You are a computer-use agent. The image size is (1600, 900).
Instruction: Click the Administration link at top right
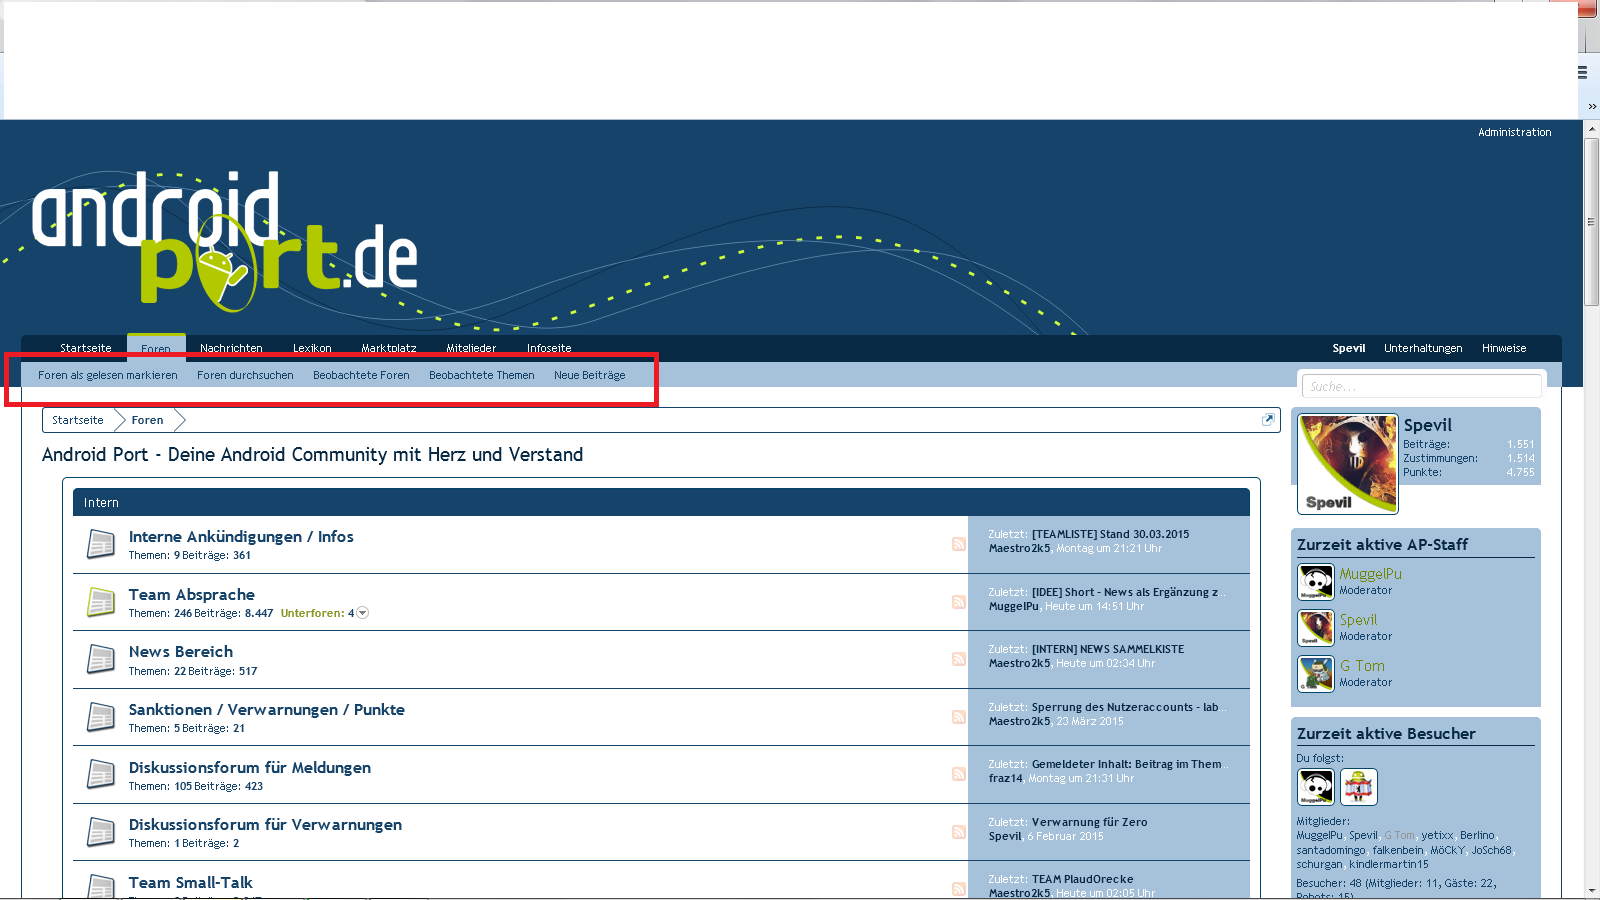tap(1514, 132)
